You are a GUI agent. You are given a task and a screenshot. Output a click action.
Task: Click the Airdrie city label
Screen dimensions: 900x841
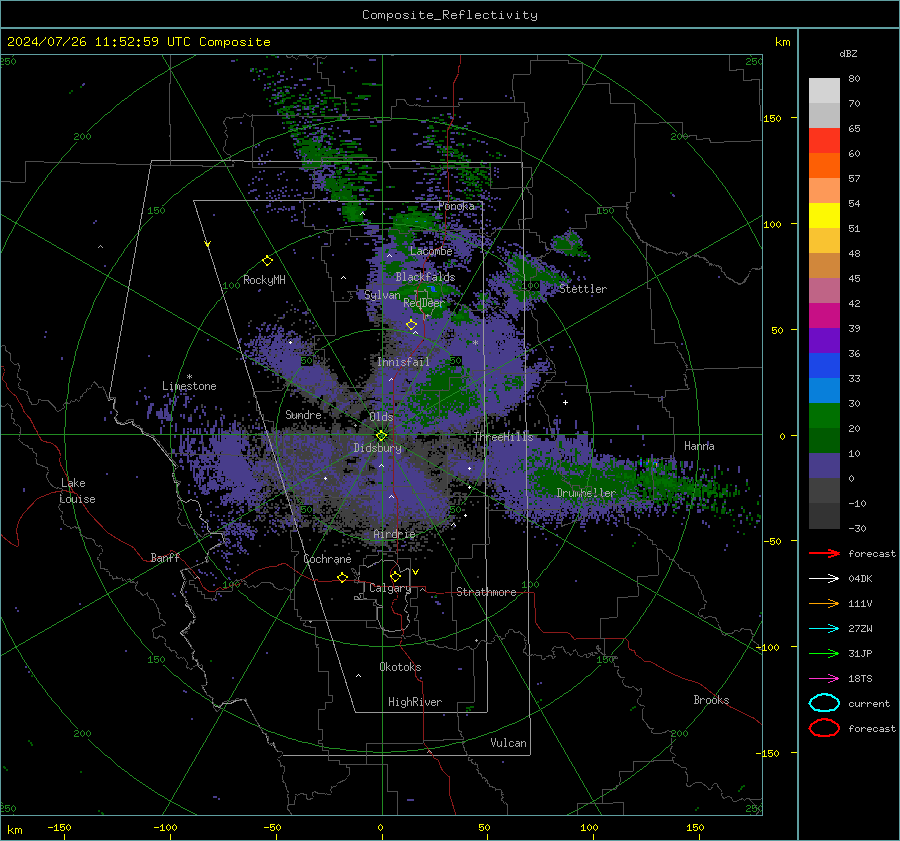click(394, 534)
